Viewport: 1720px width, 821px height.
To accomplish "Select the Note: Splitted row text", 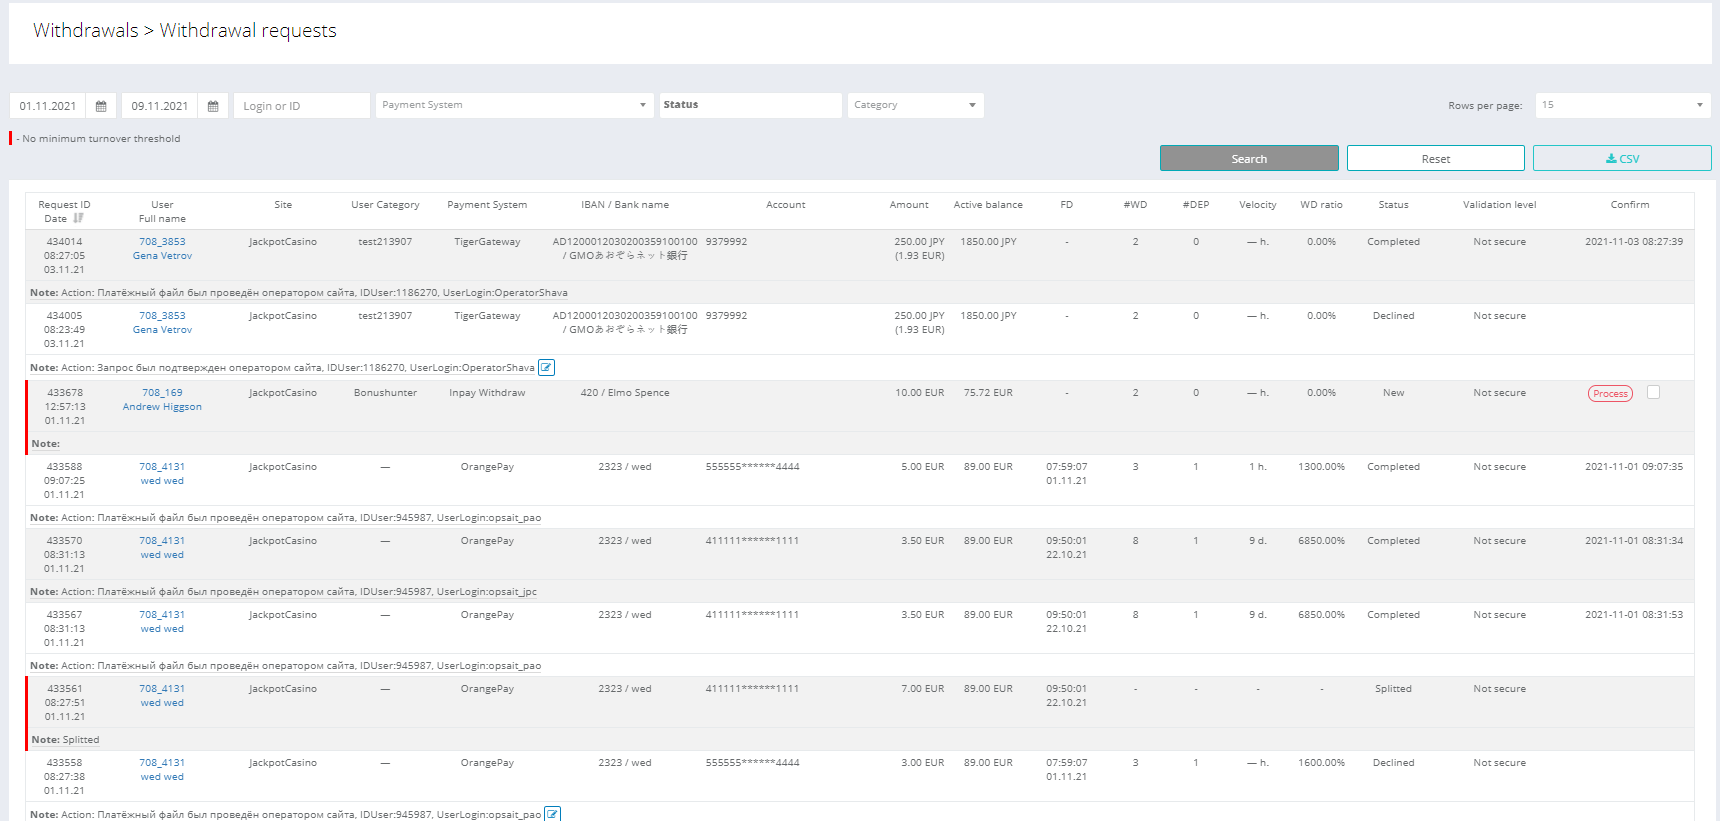I will 65,740.
